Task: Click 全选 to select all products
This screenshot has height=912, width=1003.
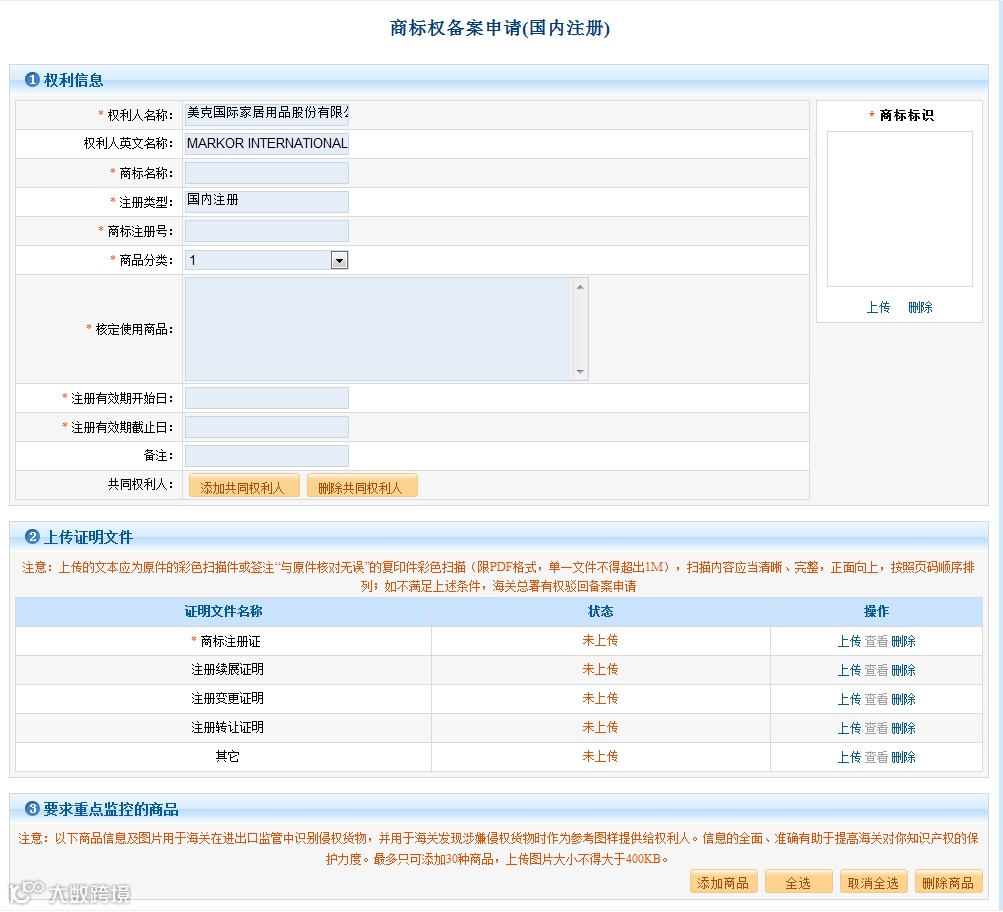Action: pyautogui.click(x=798, y=882)
